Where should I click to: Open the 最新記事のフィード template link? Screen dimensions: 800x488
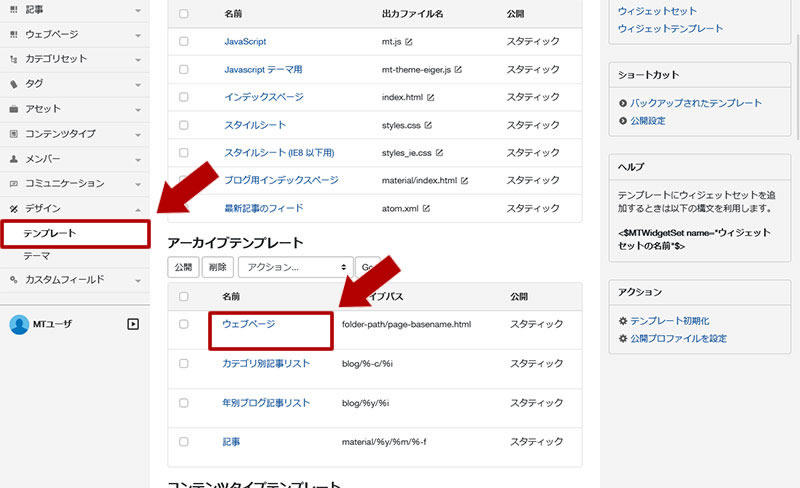pos(264,208)
